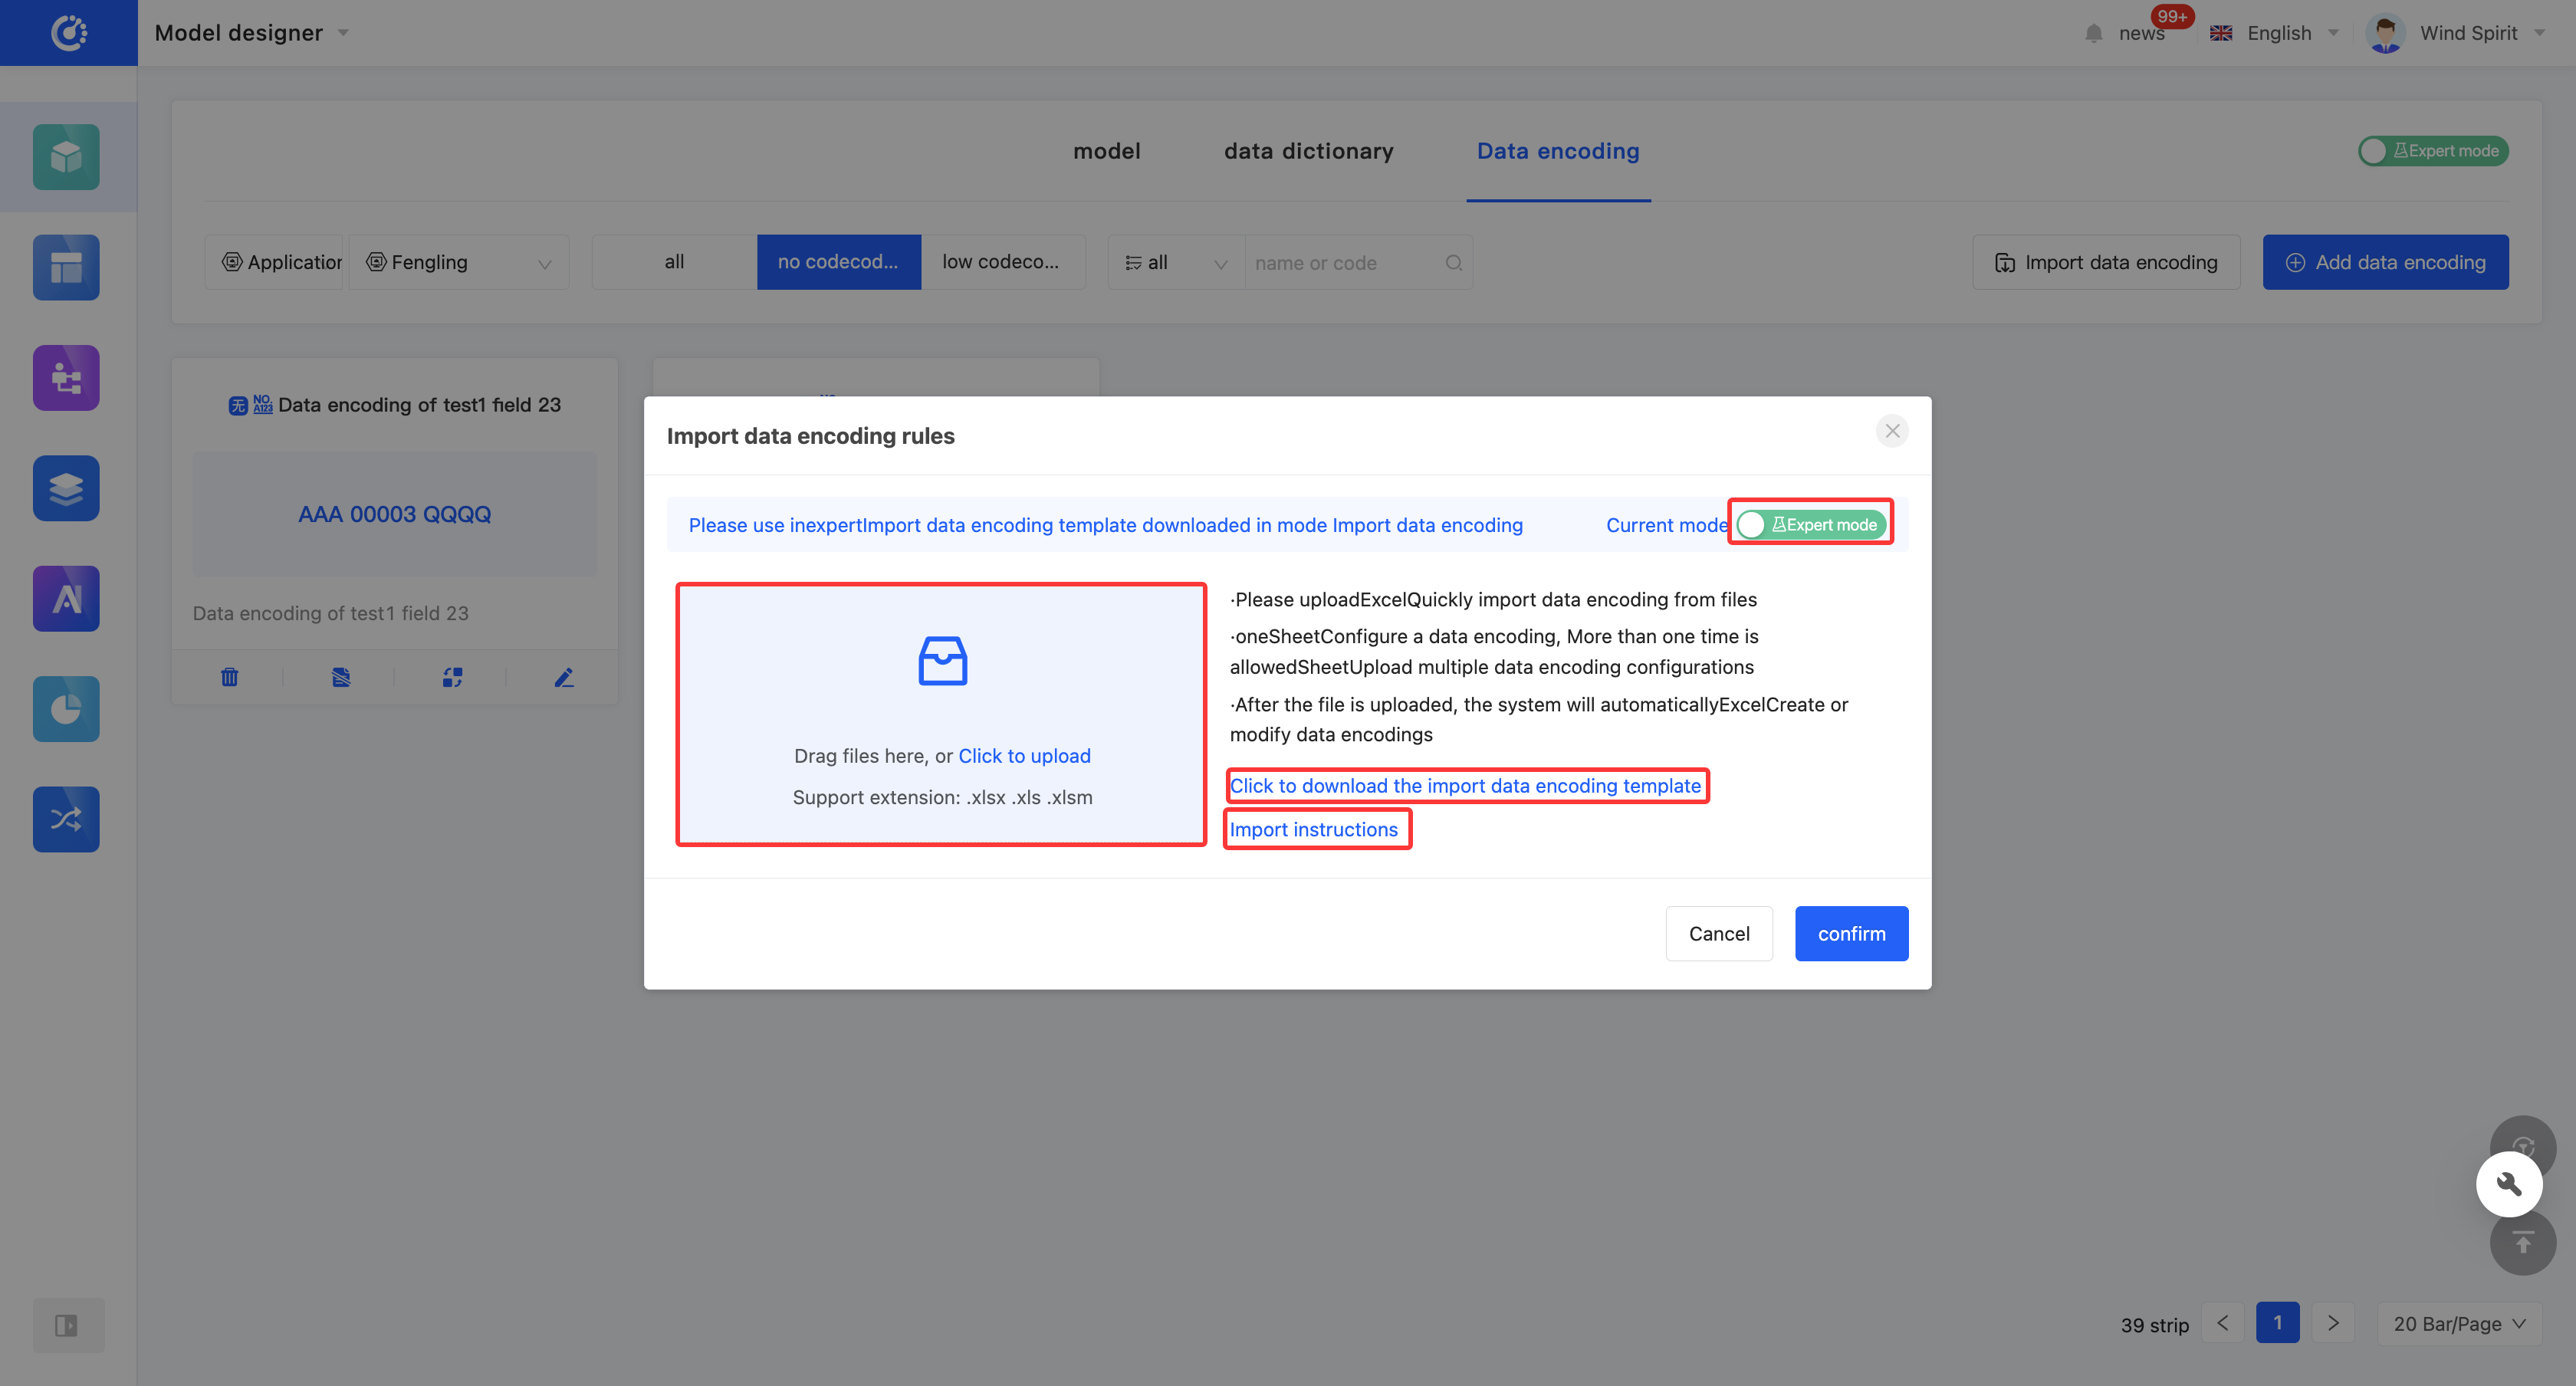
Task: Toggle Expert mode switch in dialog
Action: [x=1811, y=525]
